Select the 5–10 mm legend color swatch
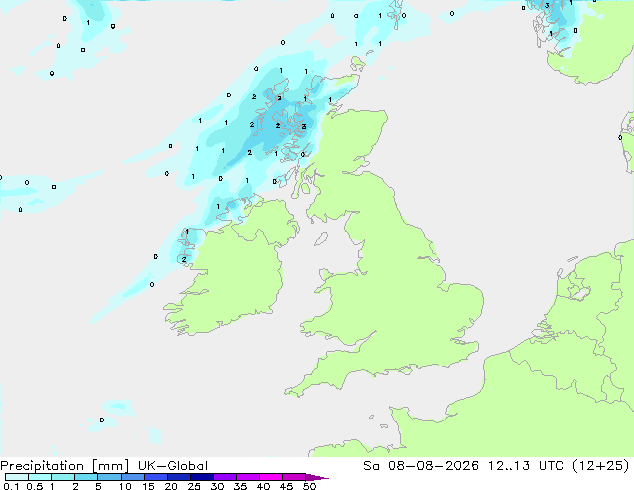 (109, 477)
